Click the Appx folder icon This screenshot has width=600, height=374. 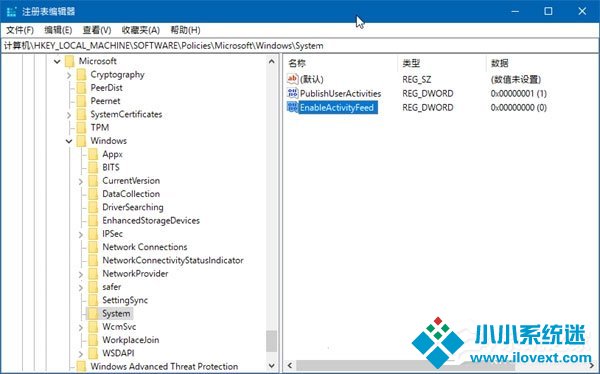(93, 154)
